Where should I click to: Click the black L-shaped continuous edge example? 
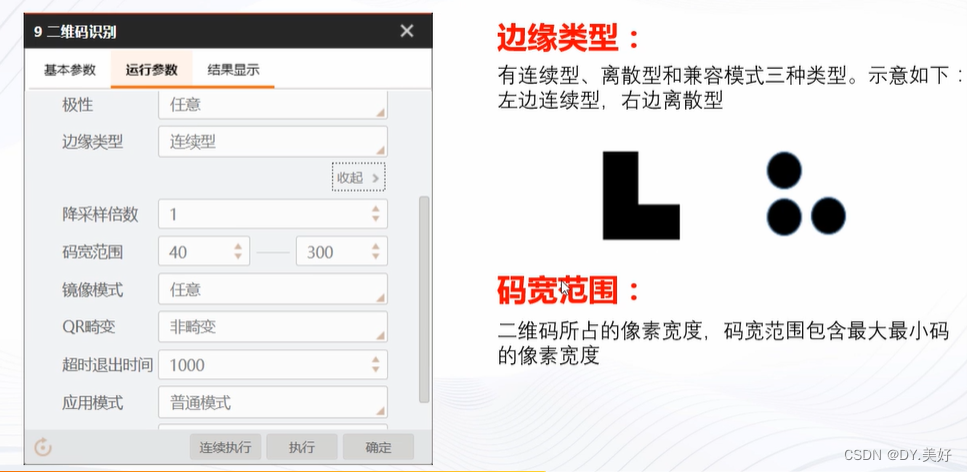click(x=641, y=196)
